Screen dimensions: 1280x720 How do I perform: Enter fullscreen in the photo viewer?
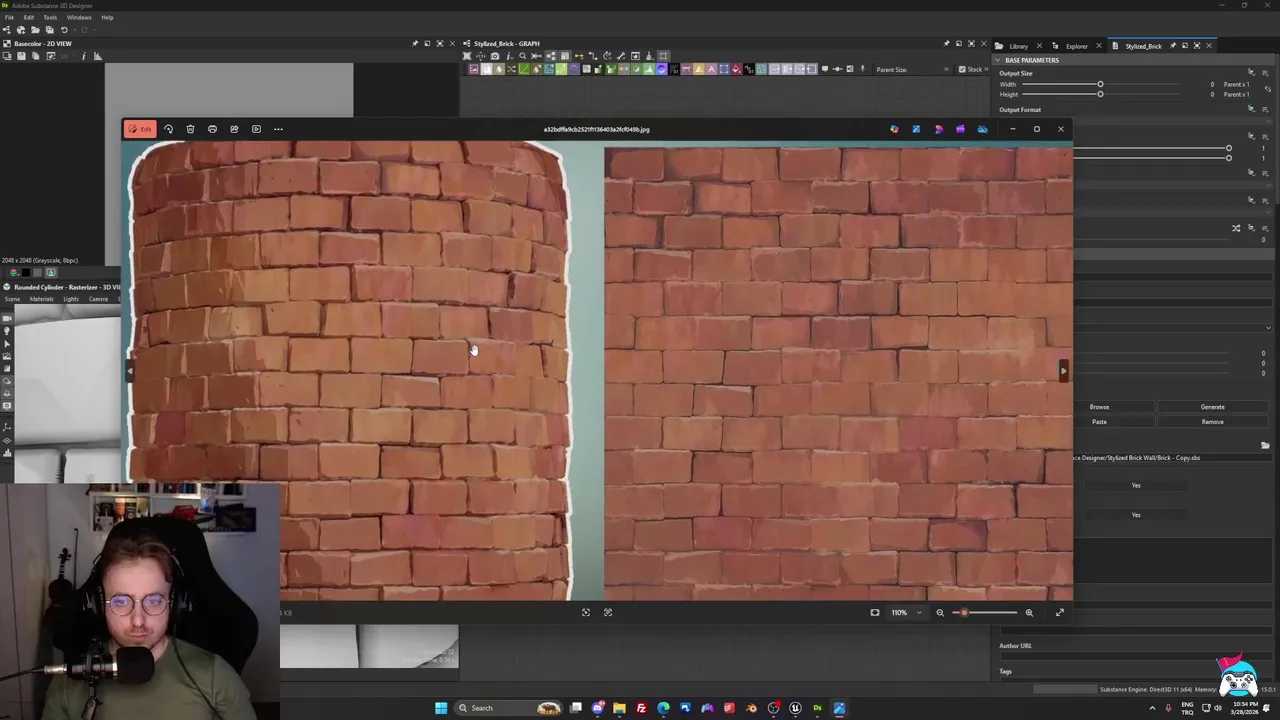(x=1060, y=612)
